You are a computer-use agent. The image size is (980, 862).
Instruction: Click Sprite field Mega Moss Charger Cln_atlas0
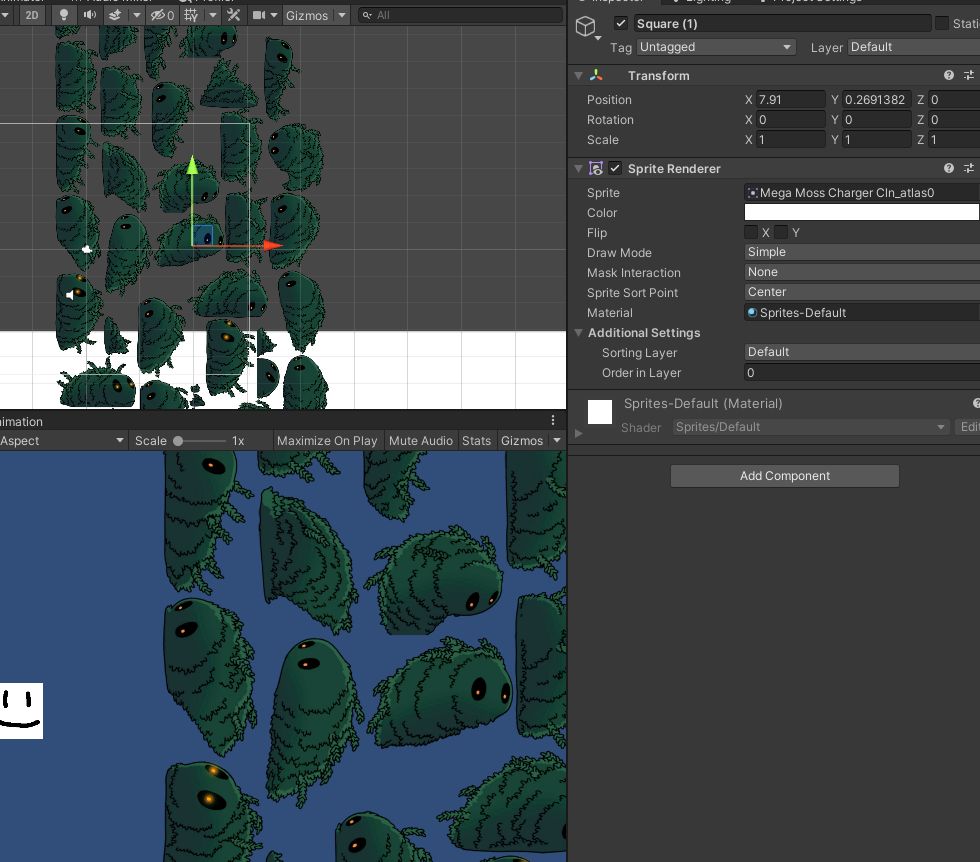pyautogui.click(x=862, y=193)
